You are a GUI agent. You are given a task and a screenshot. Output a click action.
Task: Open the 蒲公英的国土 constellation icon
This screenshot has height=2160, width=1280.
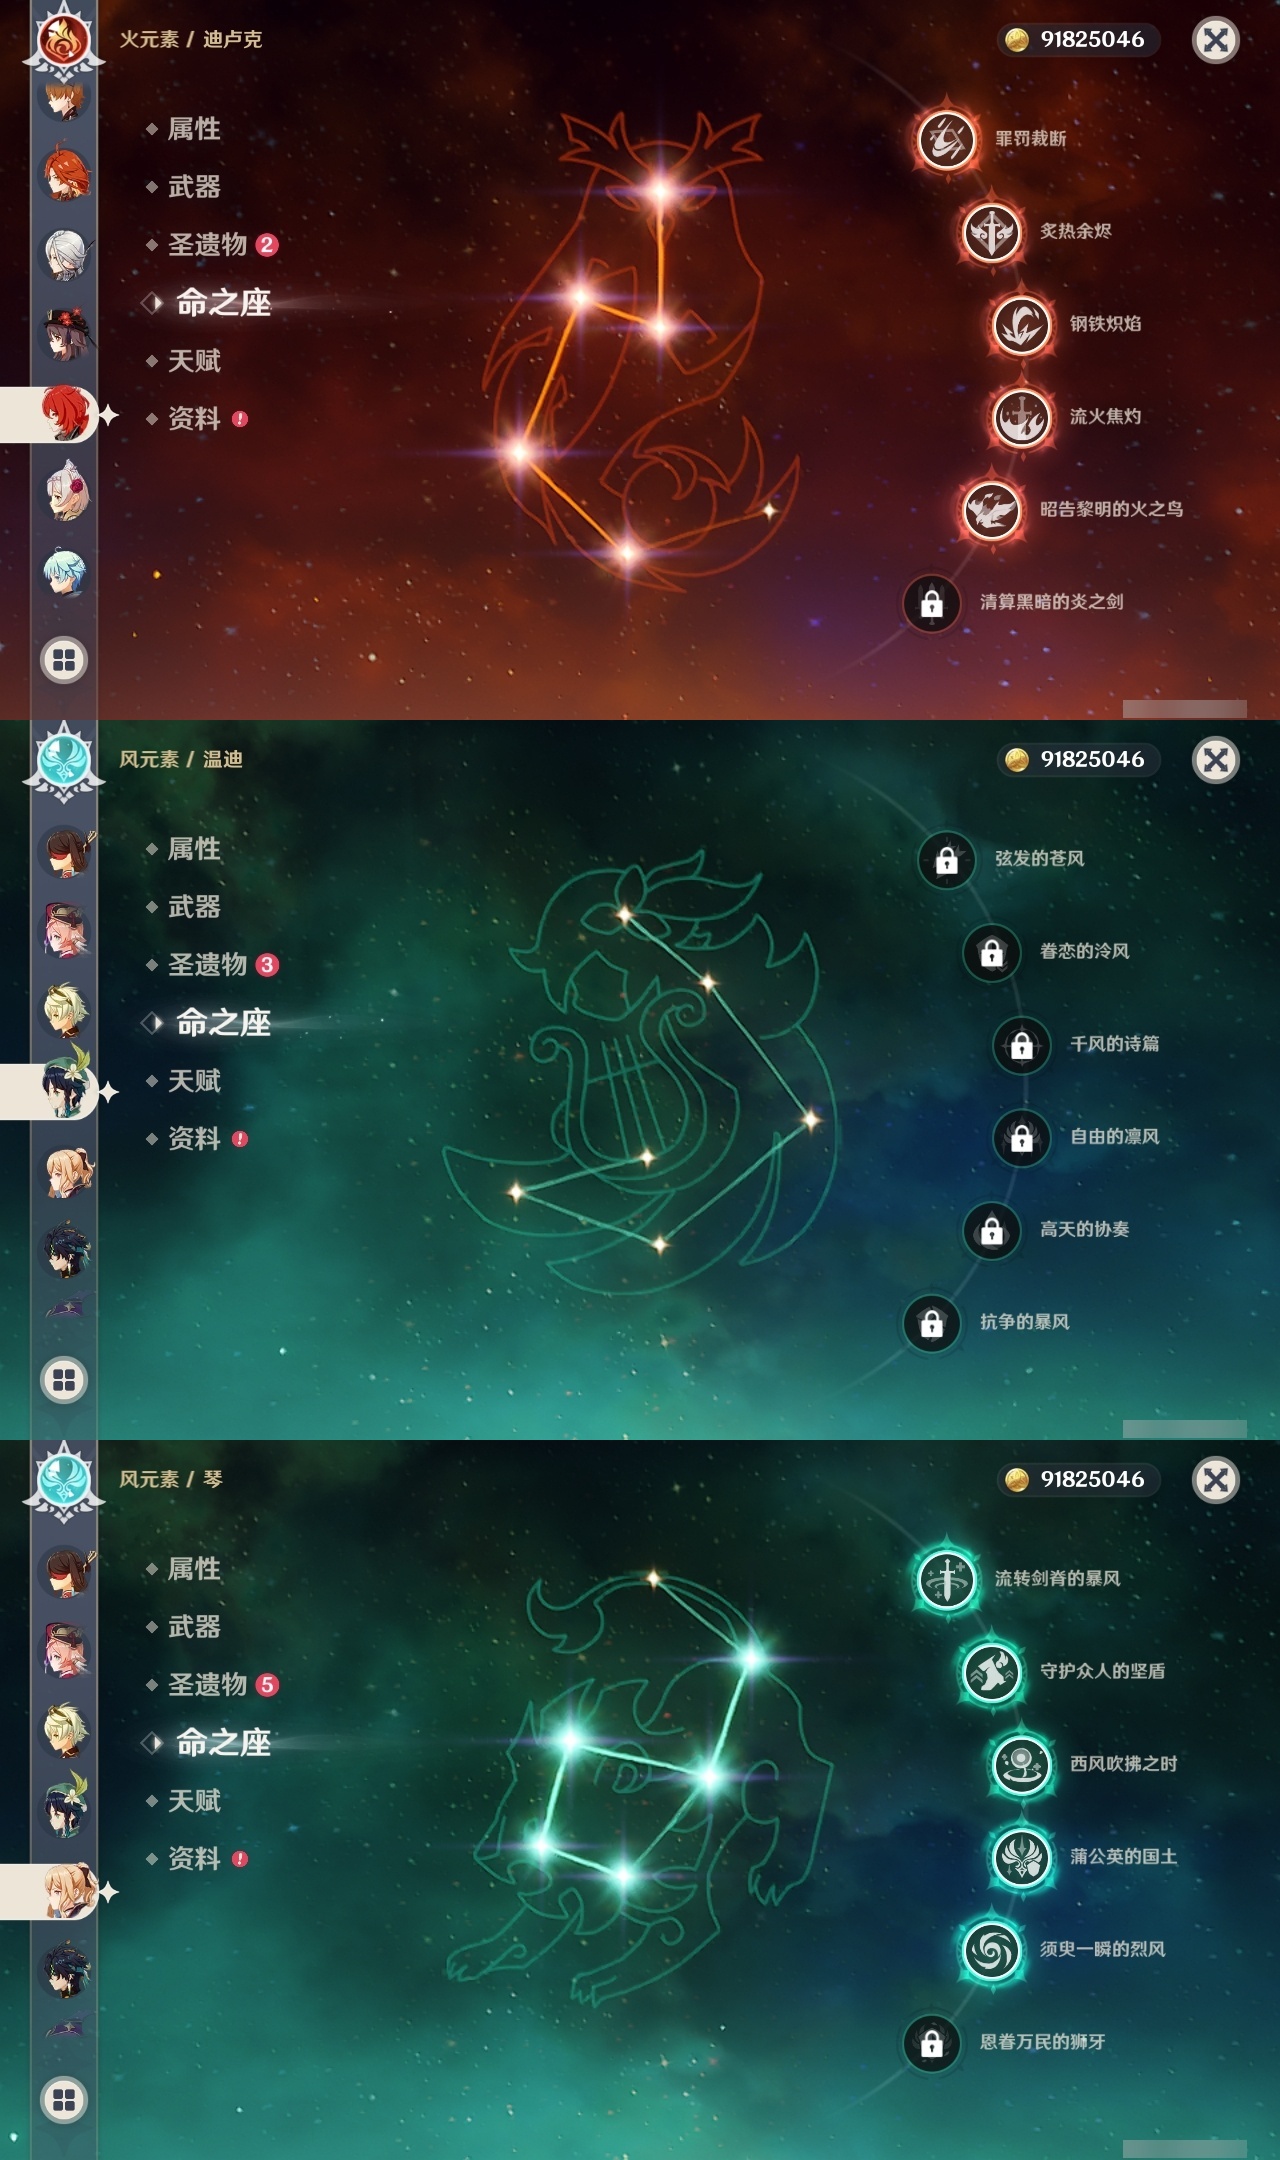[1021, 1857]
